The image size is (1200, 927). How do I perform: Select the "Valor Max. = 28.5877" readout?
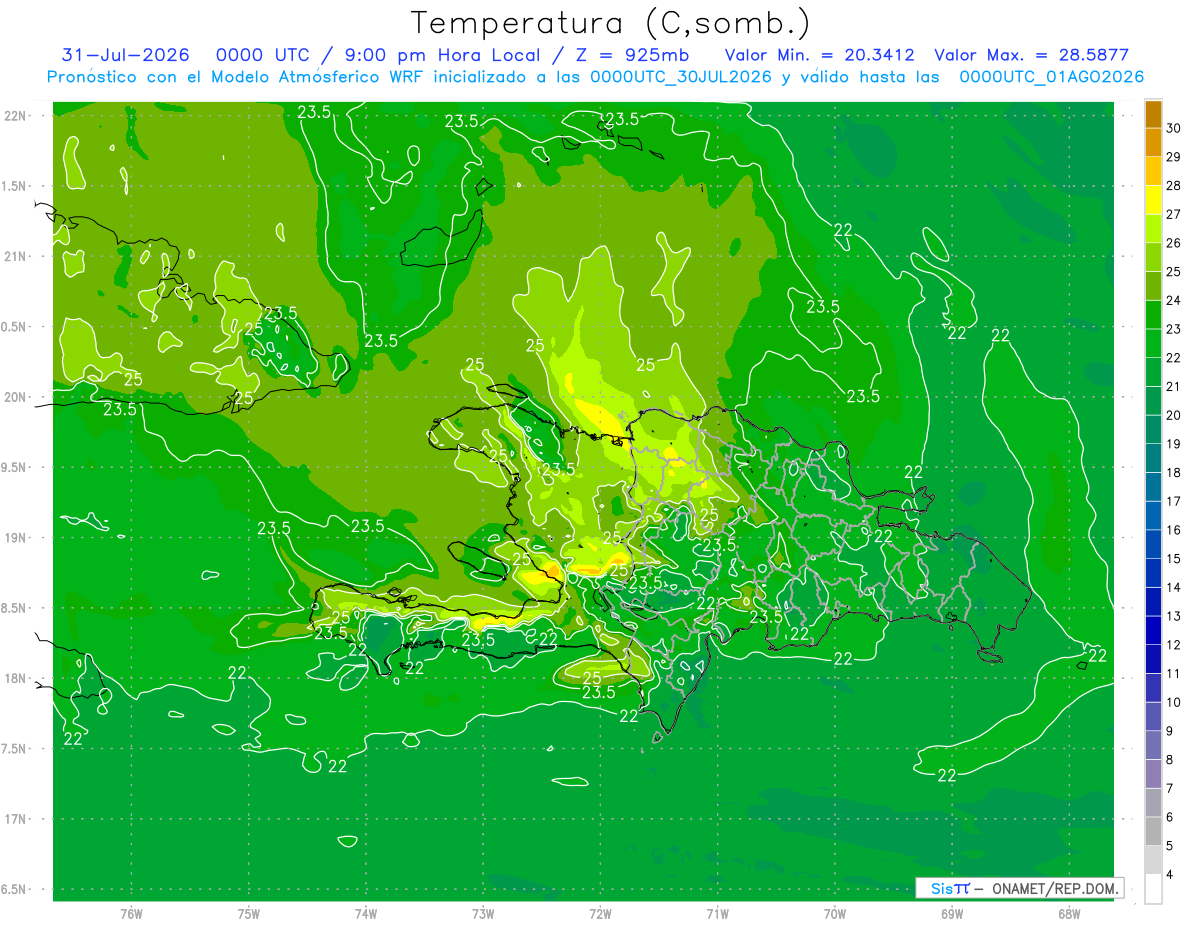pos(1031,55)
